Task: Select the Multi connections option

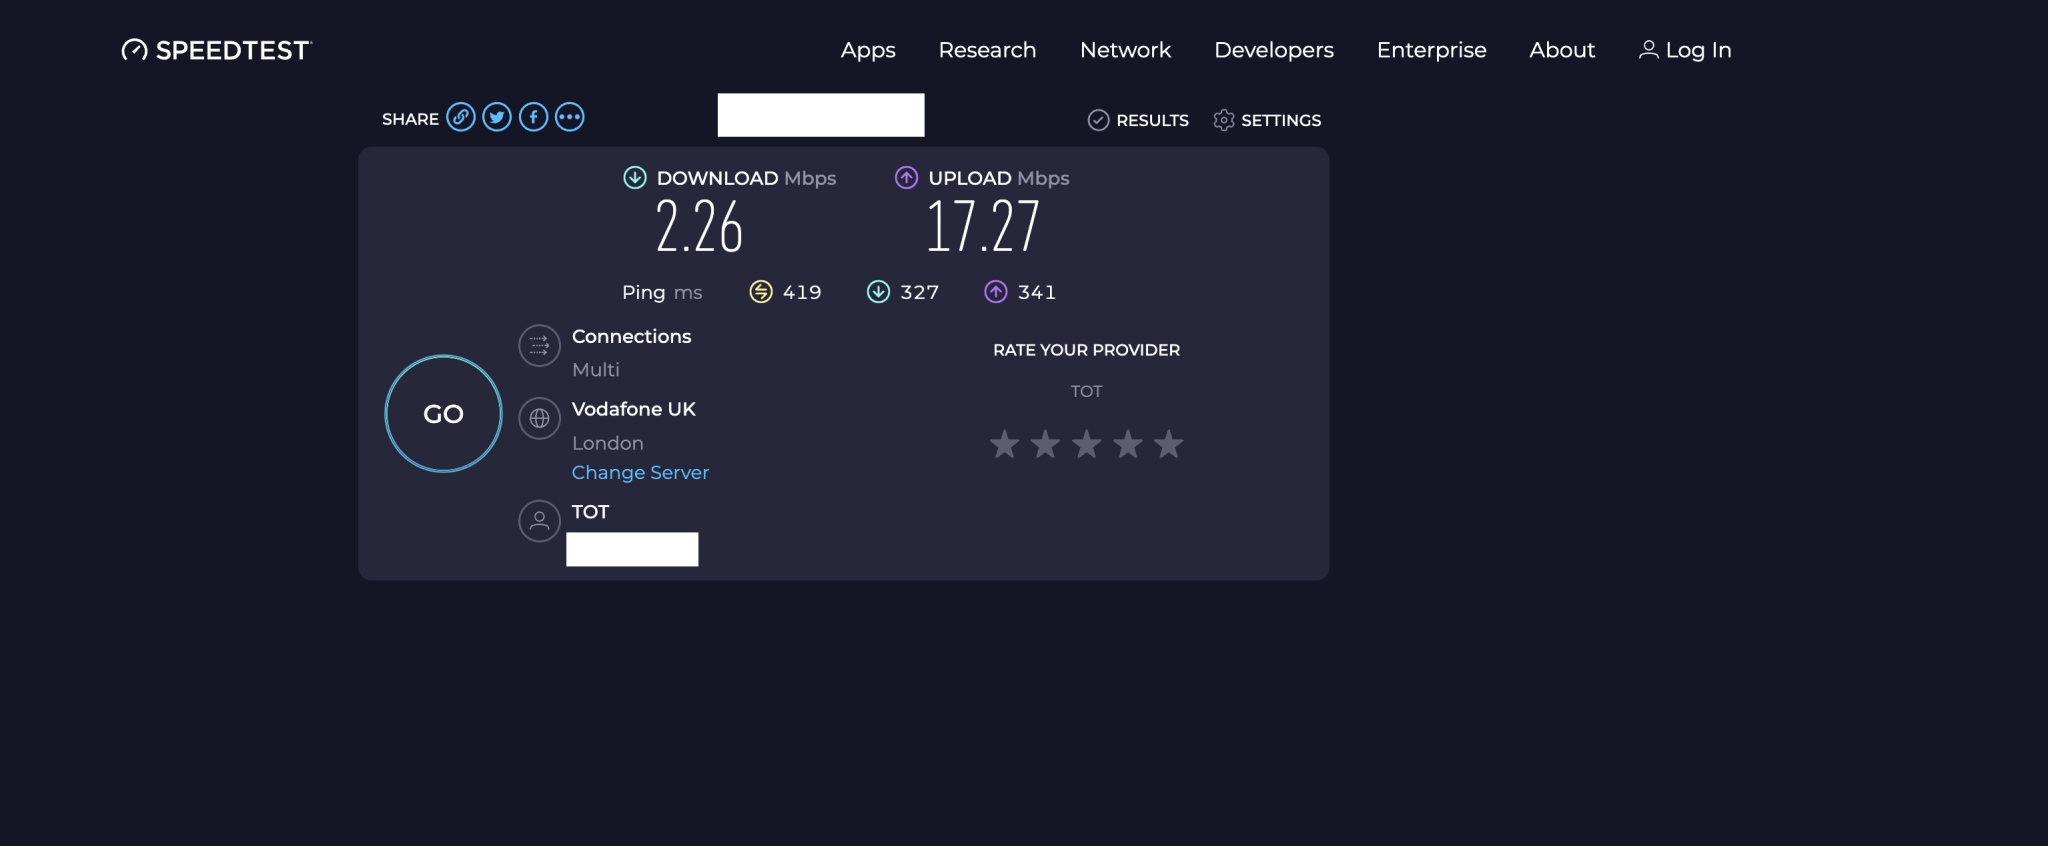Action: 596,369
